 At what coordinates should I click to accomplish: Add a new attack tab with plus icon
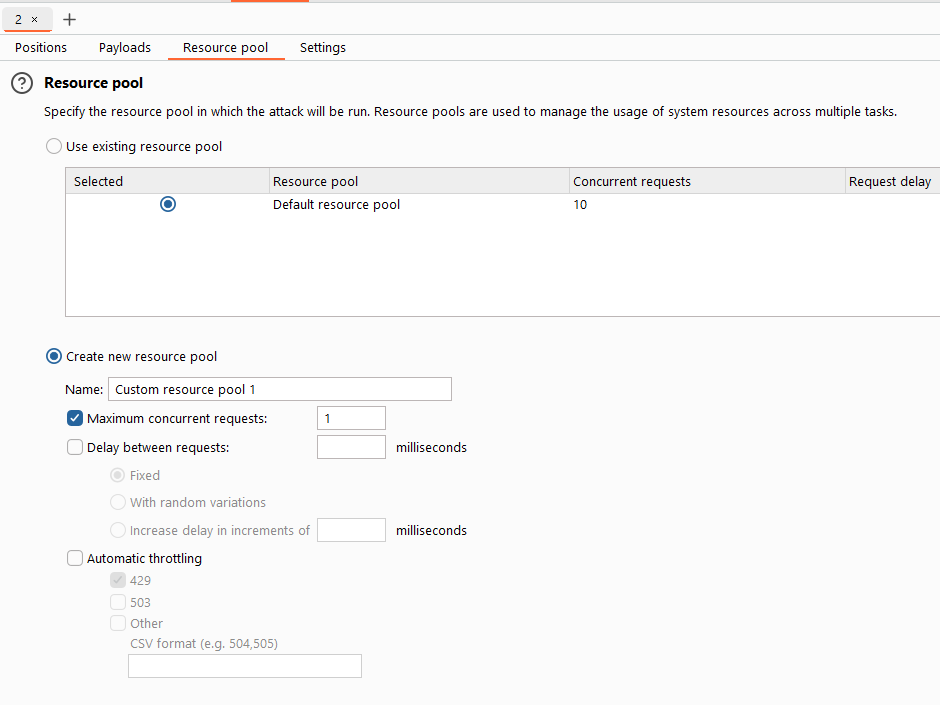(x=70, y=20)
